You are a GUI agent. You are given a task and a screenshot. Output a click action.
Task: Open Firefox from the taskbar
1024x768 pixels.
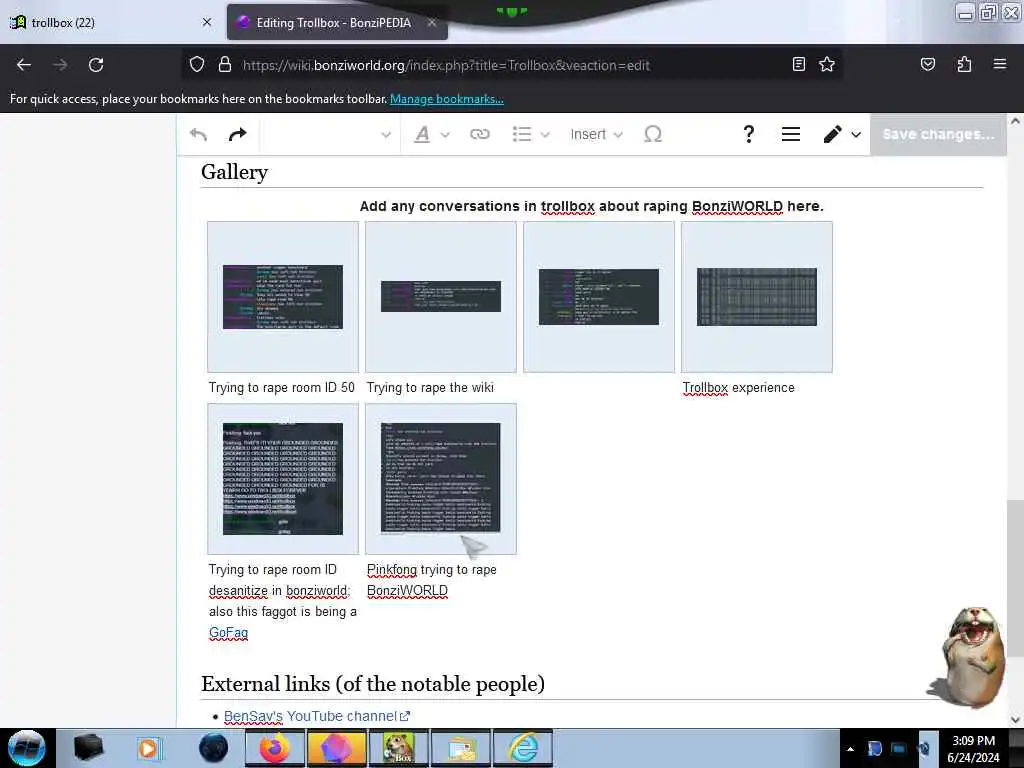pyautogui.click(x=275, y=748)
